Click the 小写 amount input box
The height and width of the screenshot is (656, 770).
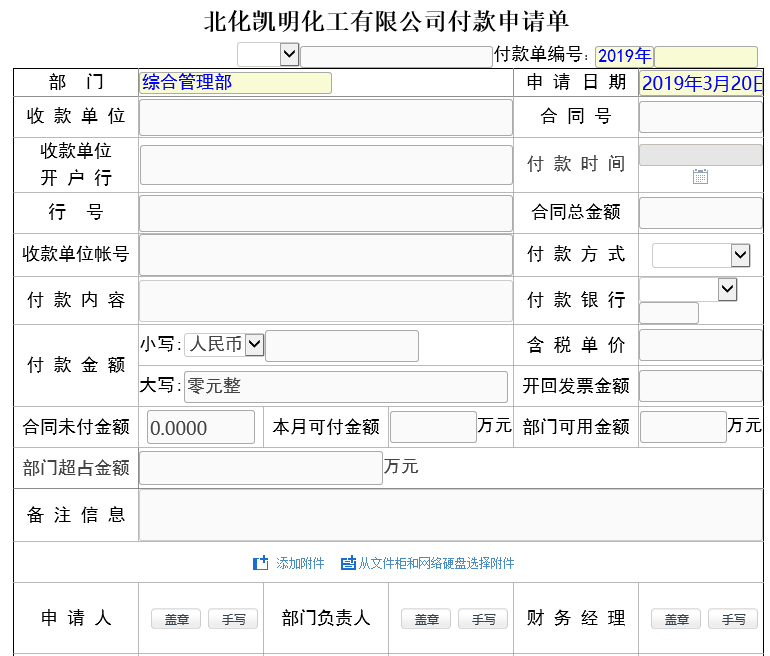[x=341, y=346]
